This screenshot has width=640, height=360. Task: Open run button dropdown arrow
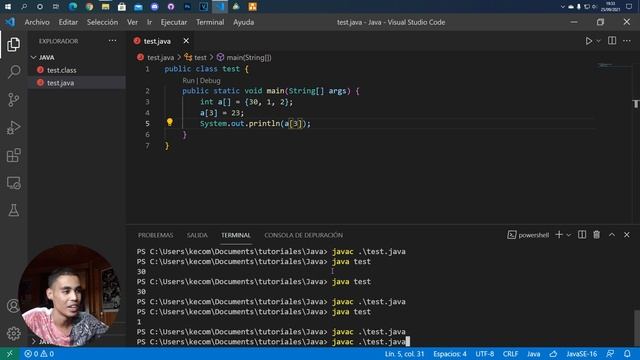[x=598, y=41]
